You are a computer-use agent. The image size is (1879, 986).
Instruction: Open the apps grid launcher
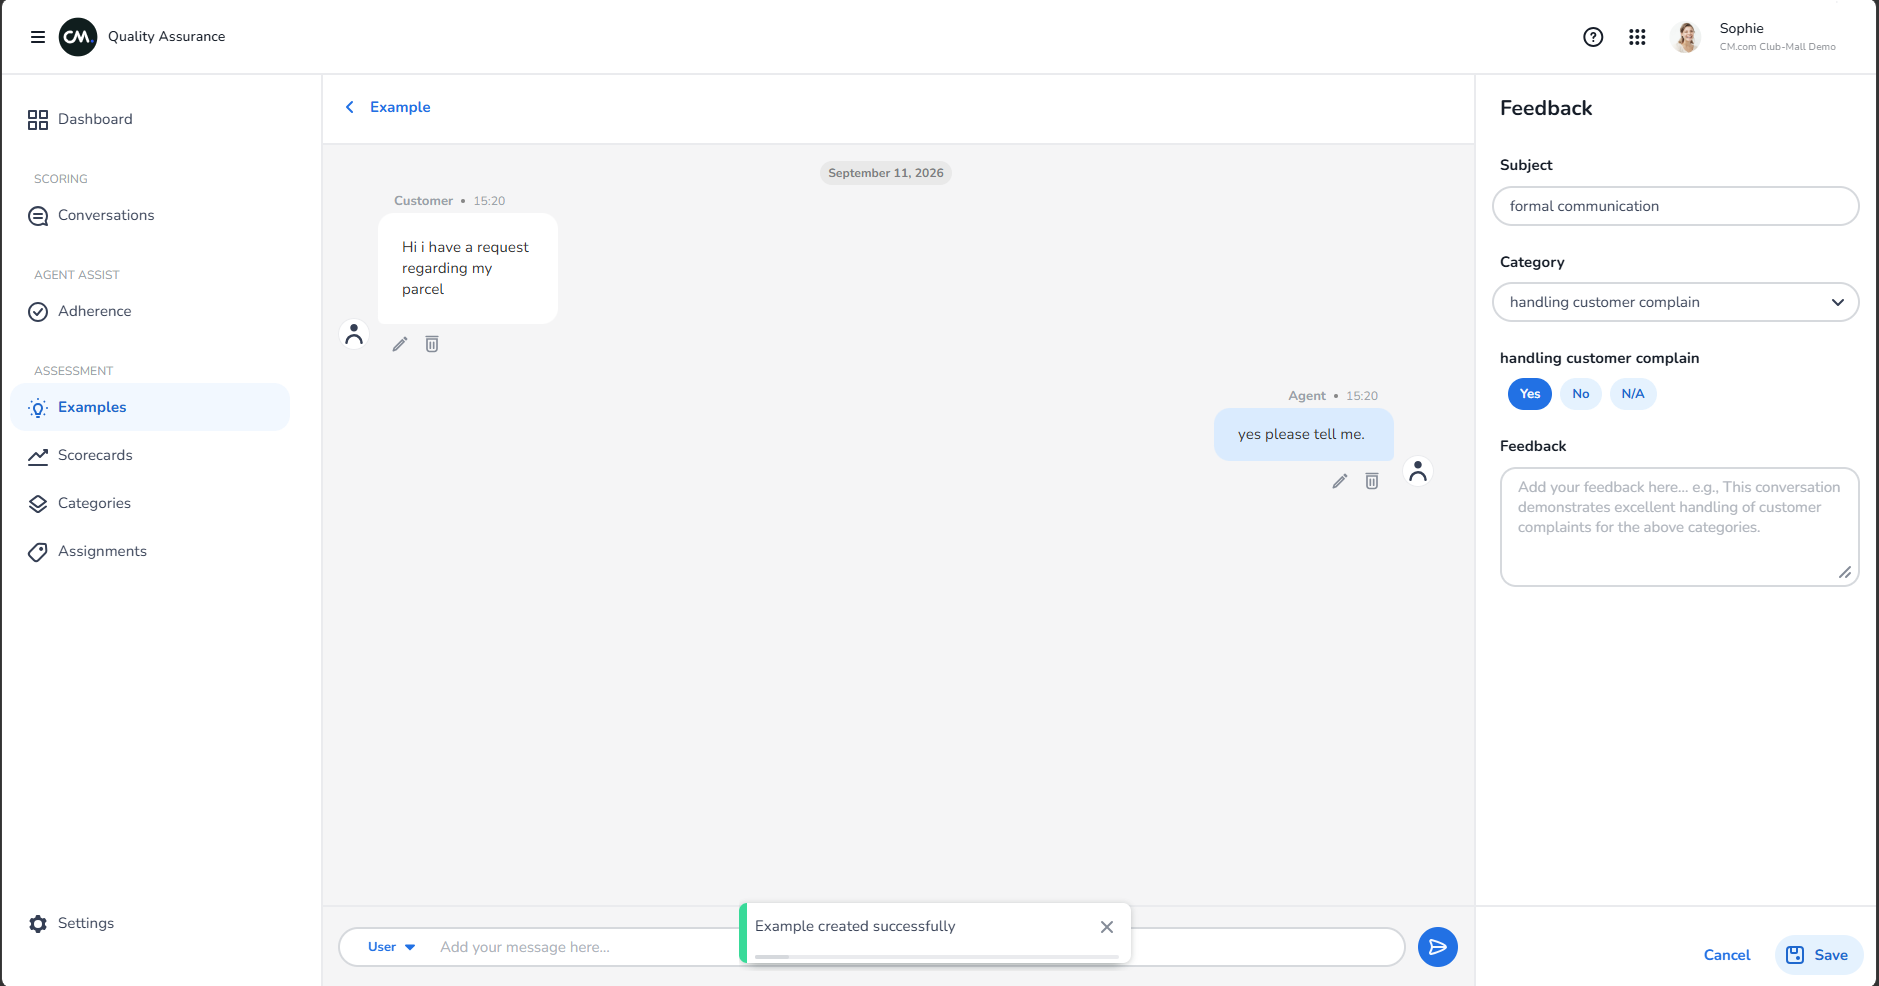1637,37
